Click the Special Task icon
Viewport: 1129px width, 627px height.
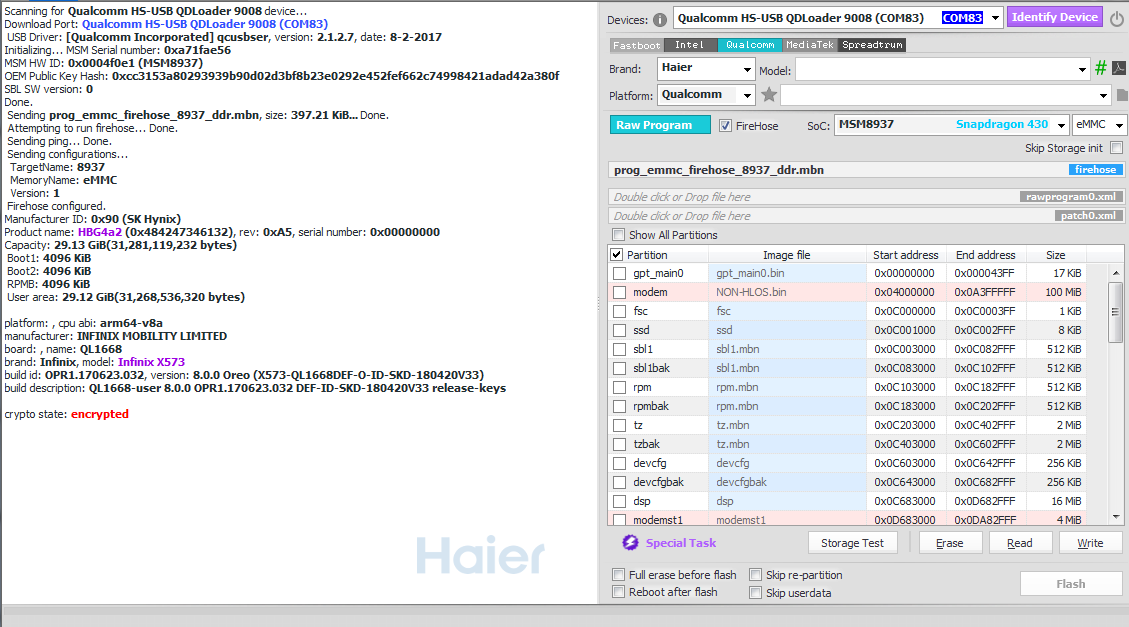click(x=630, y=543)
